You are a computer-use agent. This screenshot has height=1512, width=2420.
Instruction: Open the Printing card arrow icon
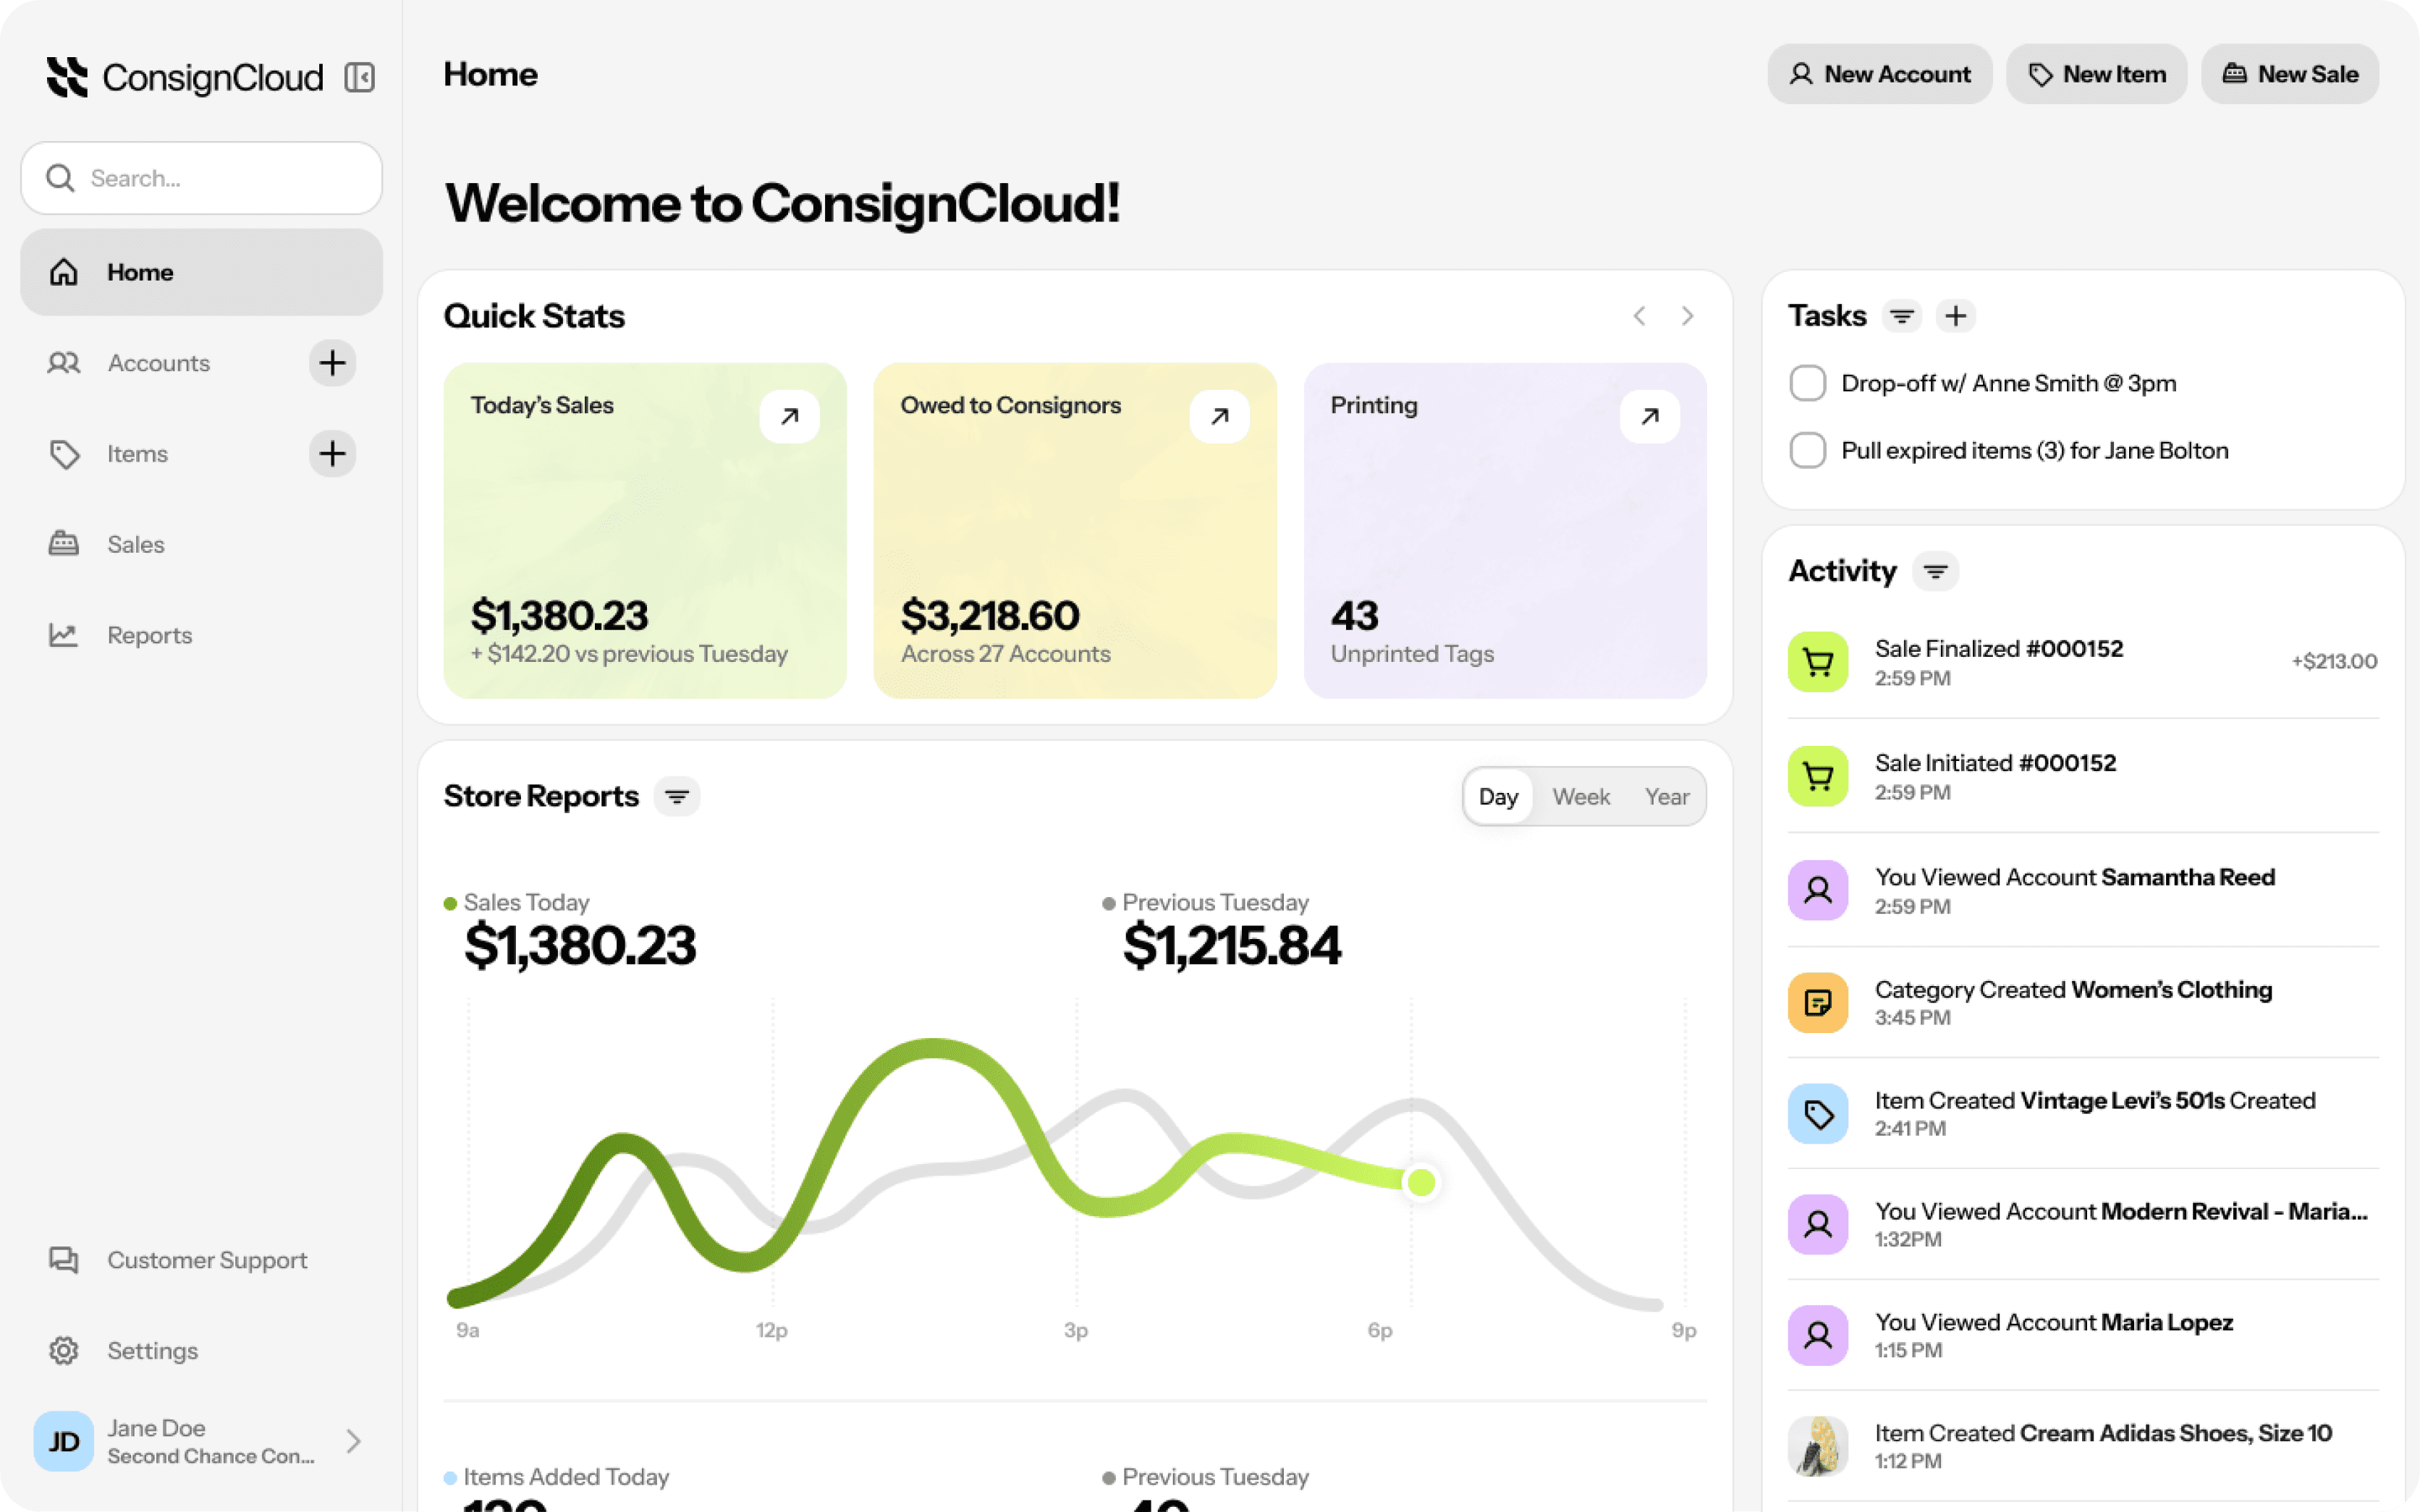[x=1649, y=416]
